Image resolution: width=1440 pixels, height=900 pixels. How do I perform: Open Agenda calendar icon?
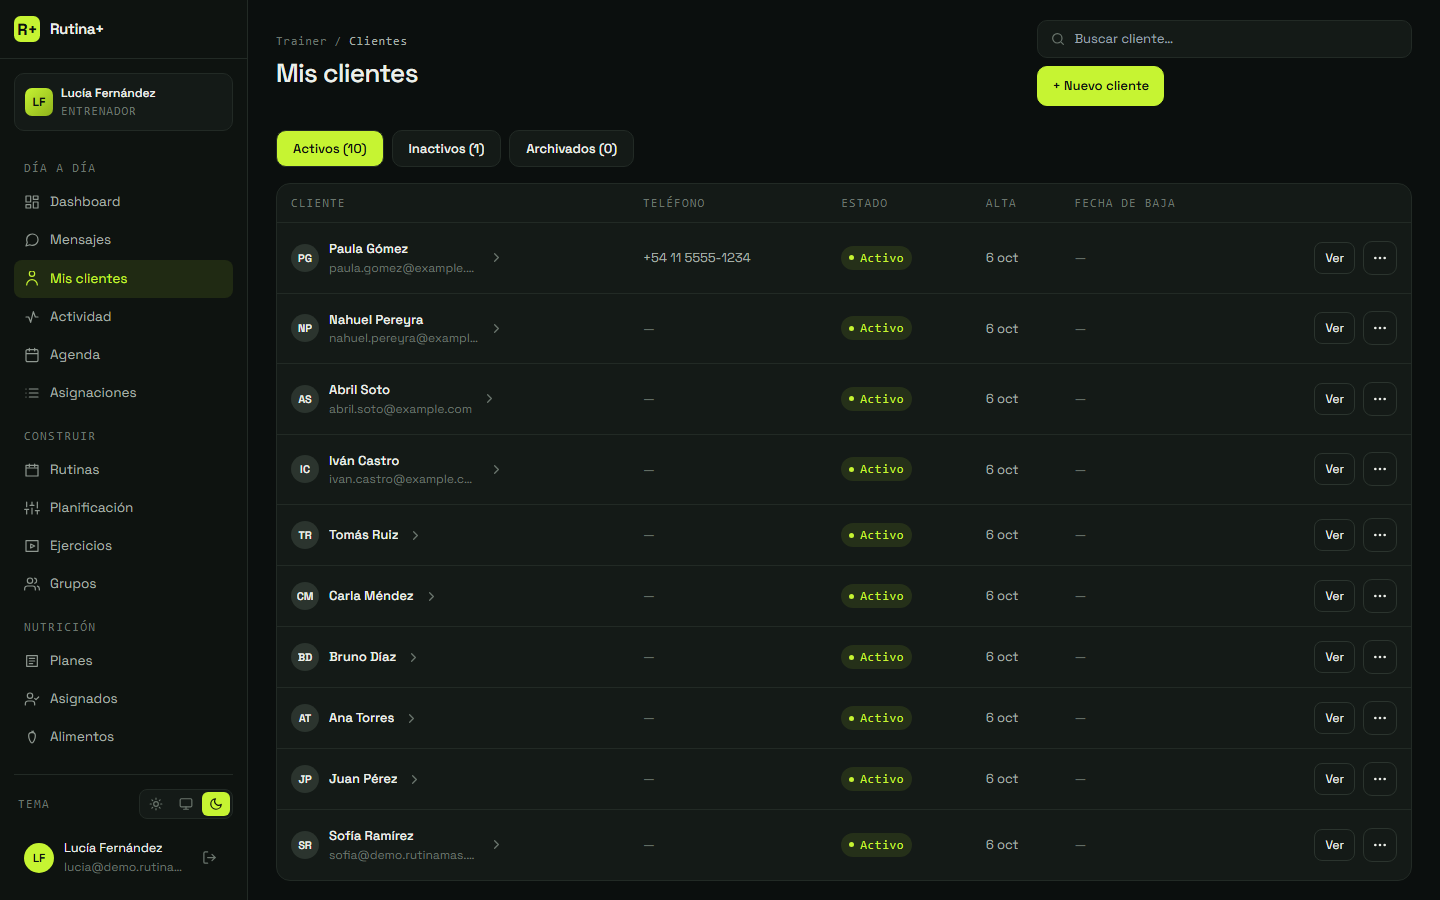32,355
